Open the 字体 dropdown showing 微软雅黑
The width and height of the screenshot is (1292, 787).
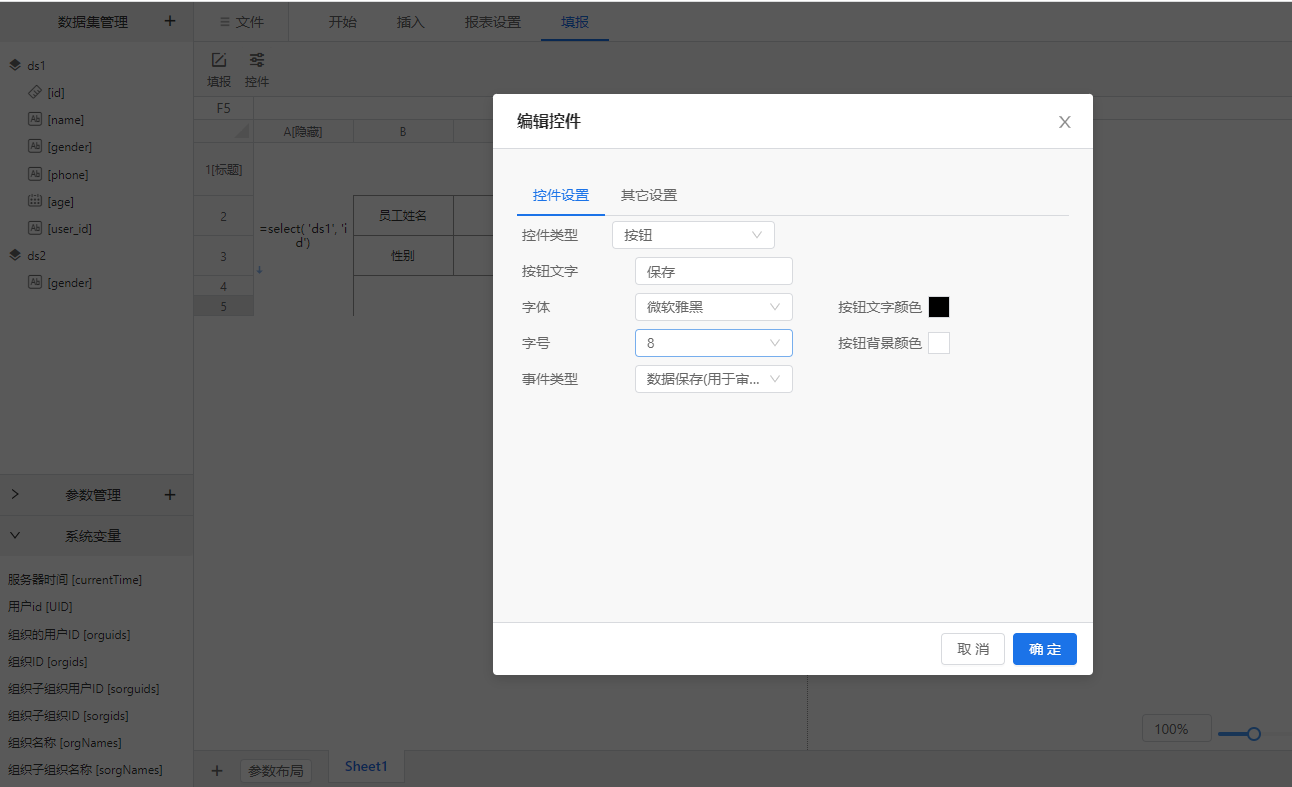[x=714, y=307]
